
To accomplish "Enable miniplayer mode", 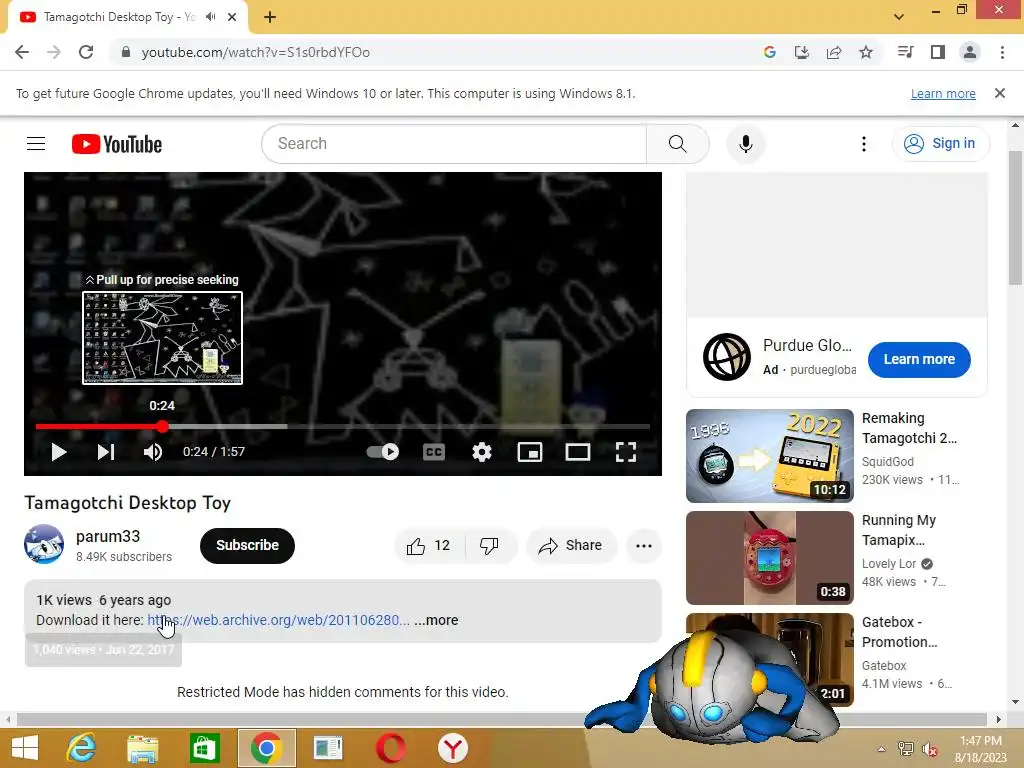I will click(x=530, y=452).
